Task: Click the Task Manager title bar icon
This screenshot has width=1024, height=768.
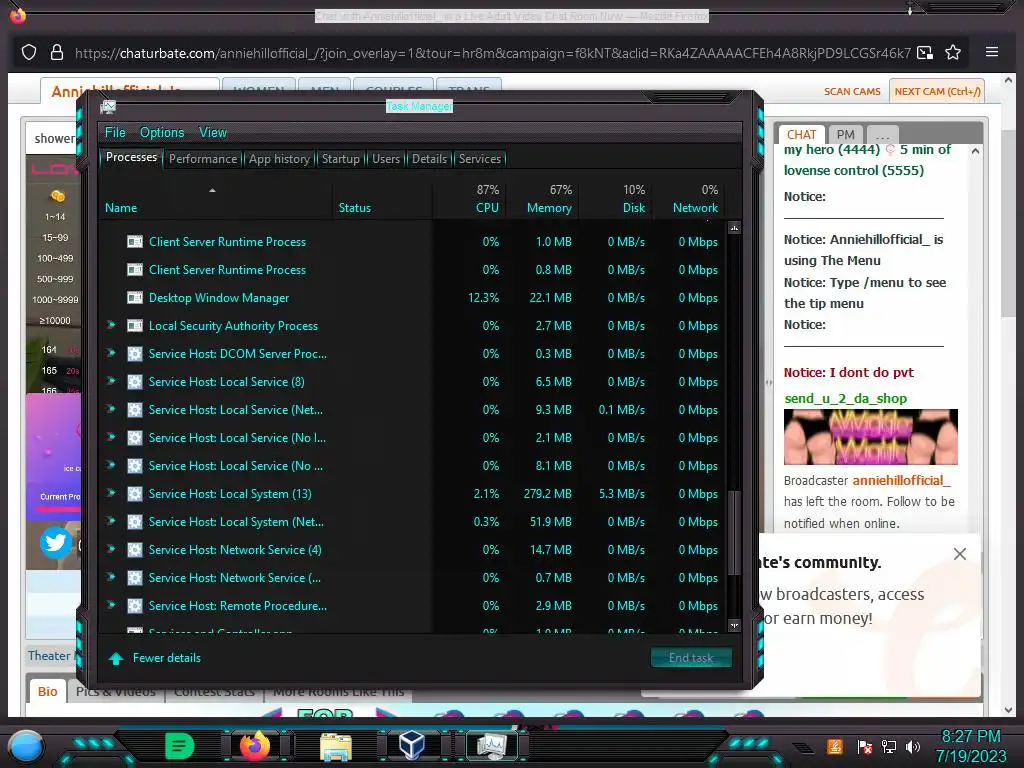Action: tap(108, 106)
